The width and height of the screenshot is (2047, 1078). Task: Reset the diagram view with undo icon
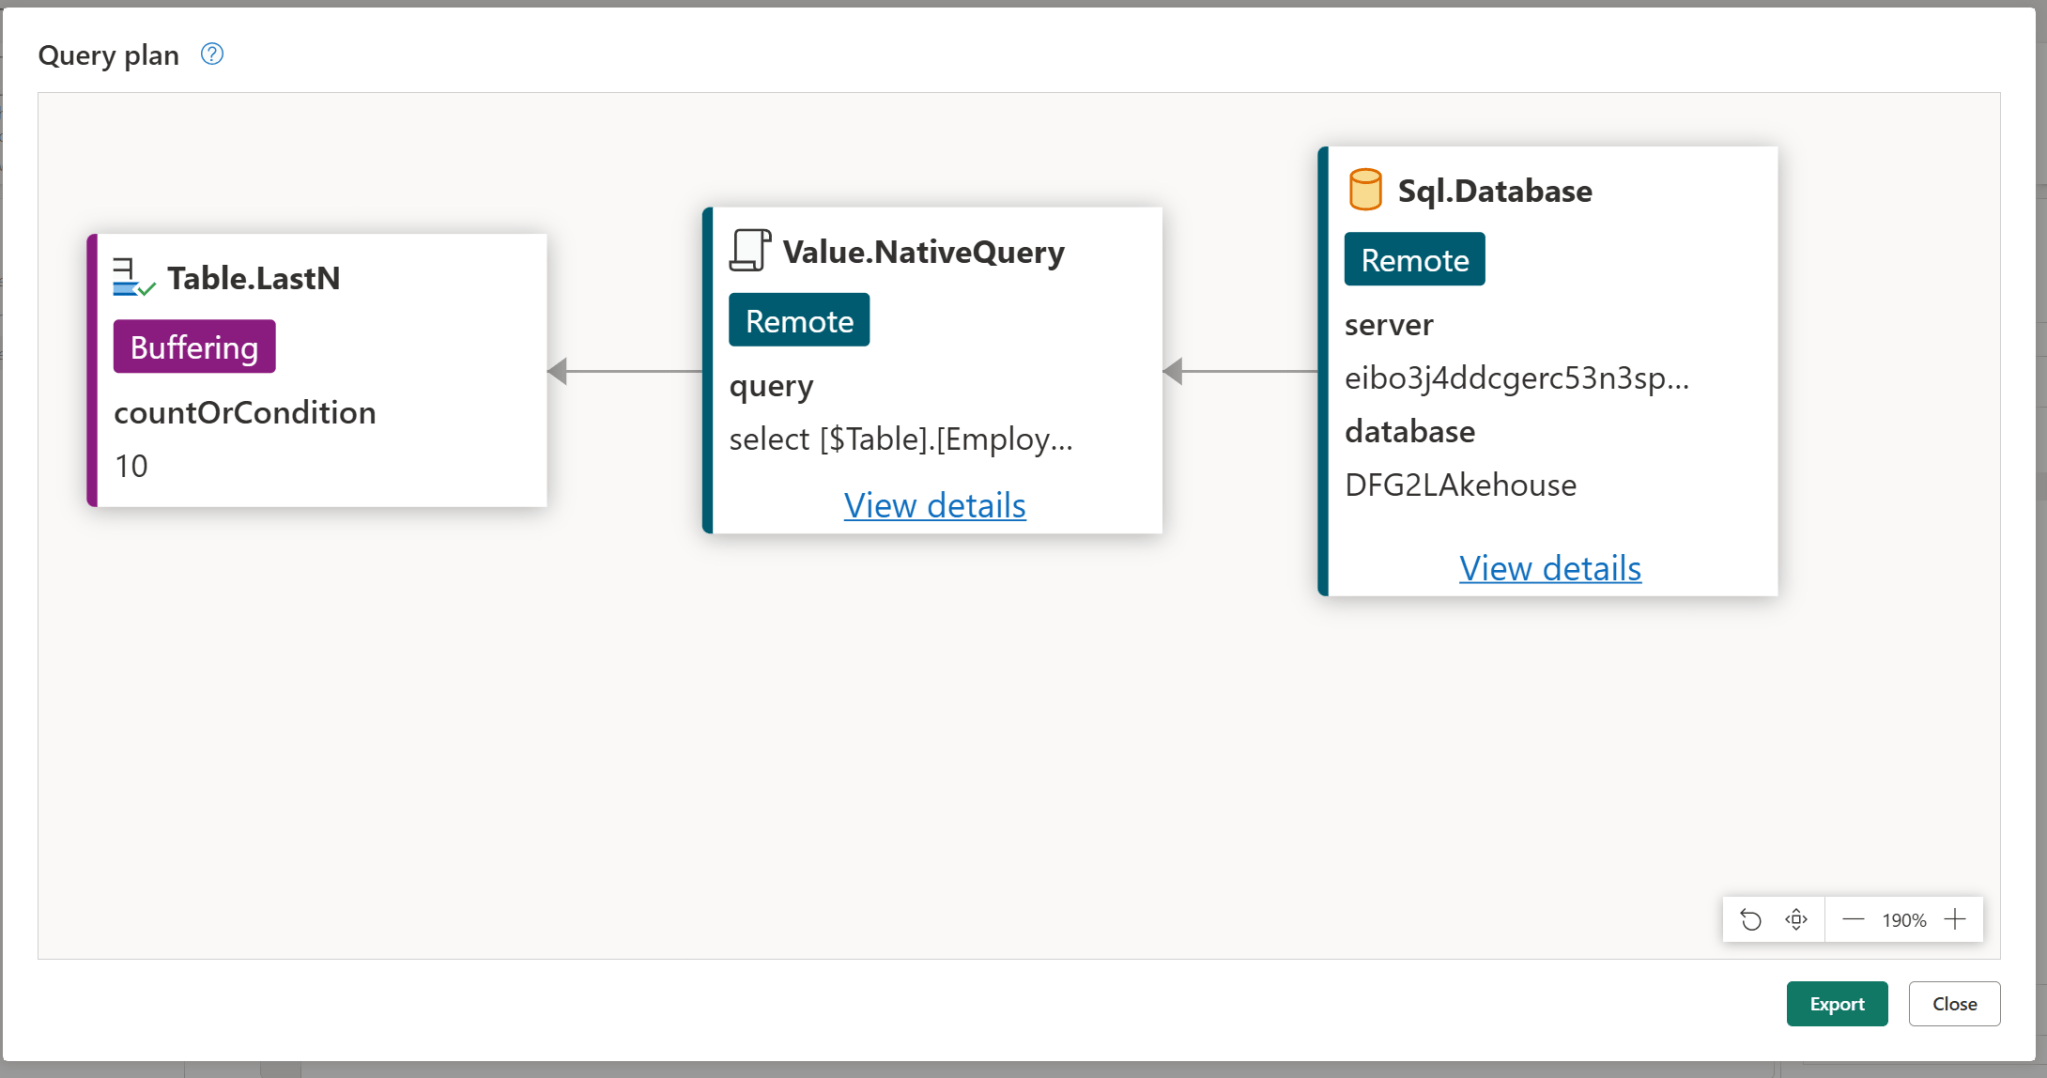(1750, 920)
